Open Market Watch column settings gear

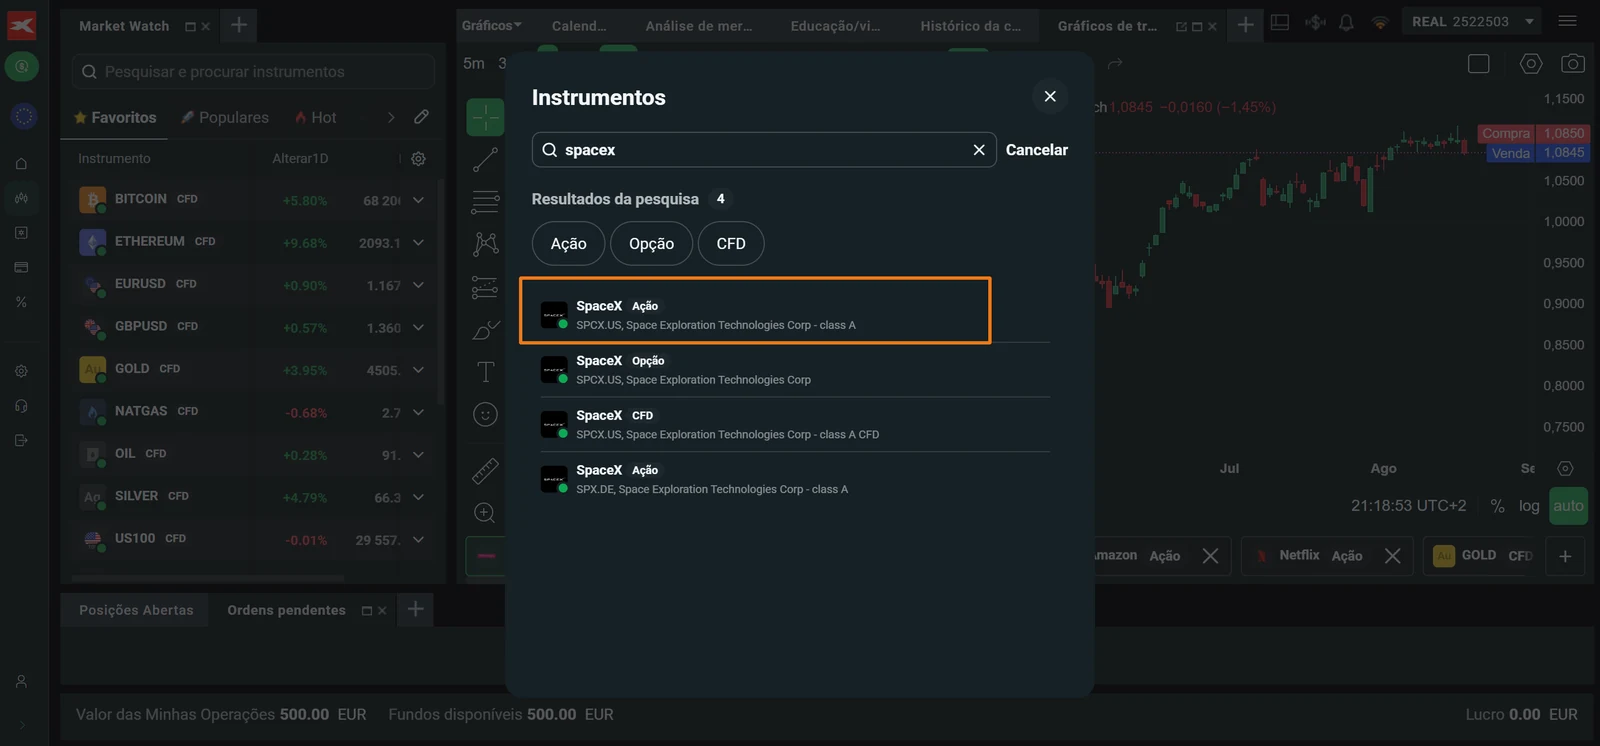(x=419, y=159)
